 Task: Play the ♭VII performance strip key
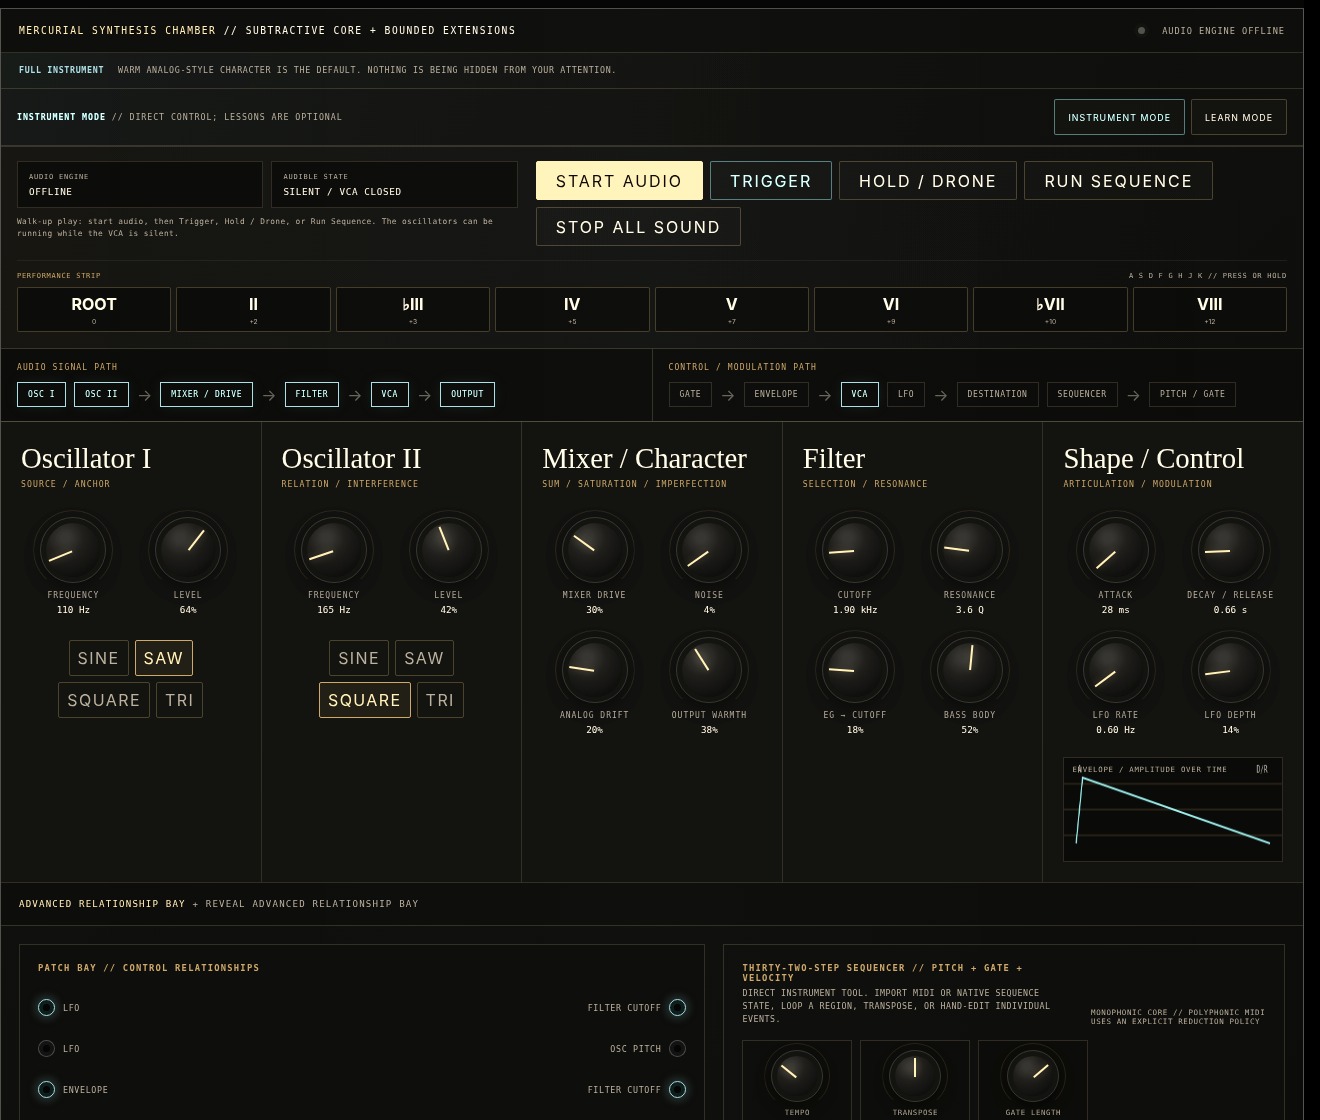pyautogui.click(x=1050, y=309)
